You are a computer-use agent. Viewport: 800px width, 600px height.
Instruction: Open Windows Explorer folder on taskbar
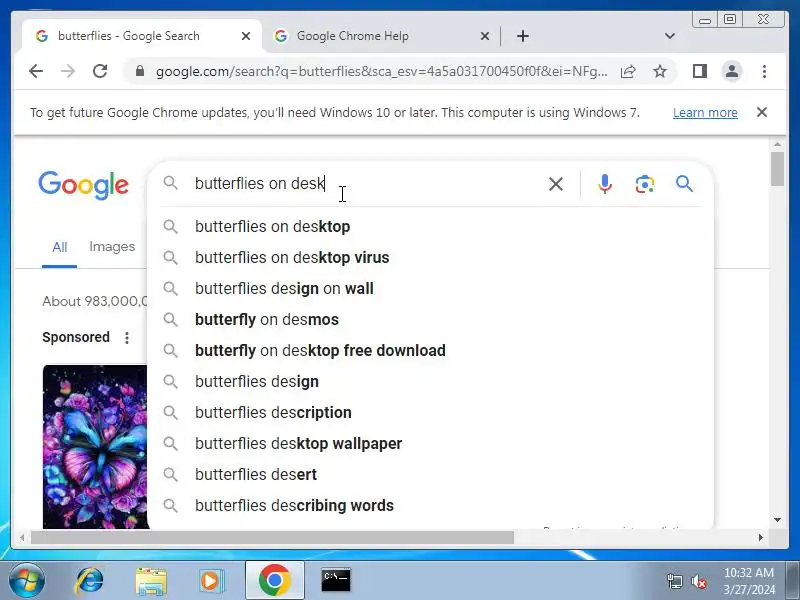pyautogui.click(x=151, y=581)
